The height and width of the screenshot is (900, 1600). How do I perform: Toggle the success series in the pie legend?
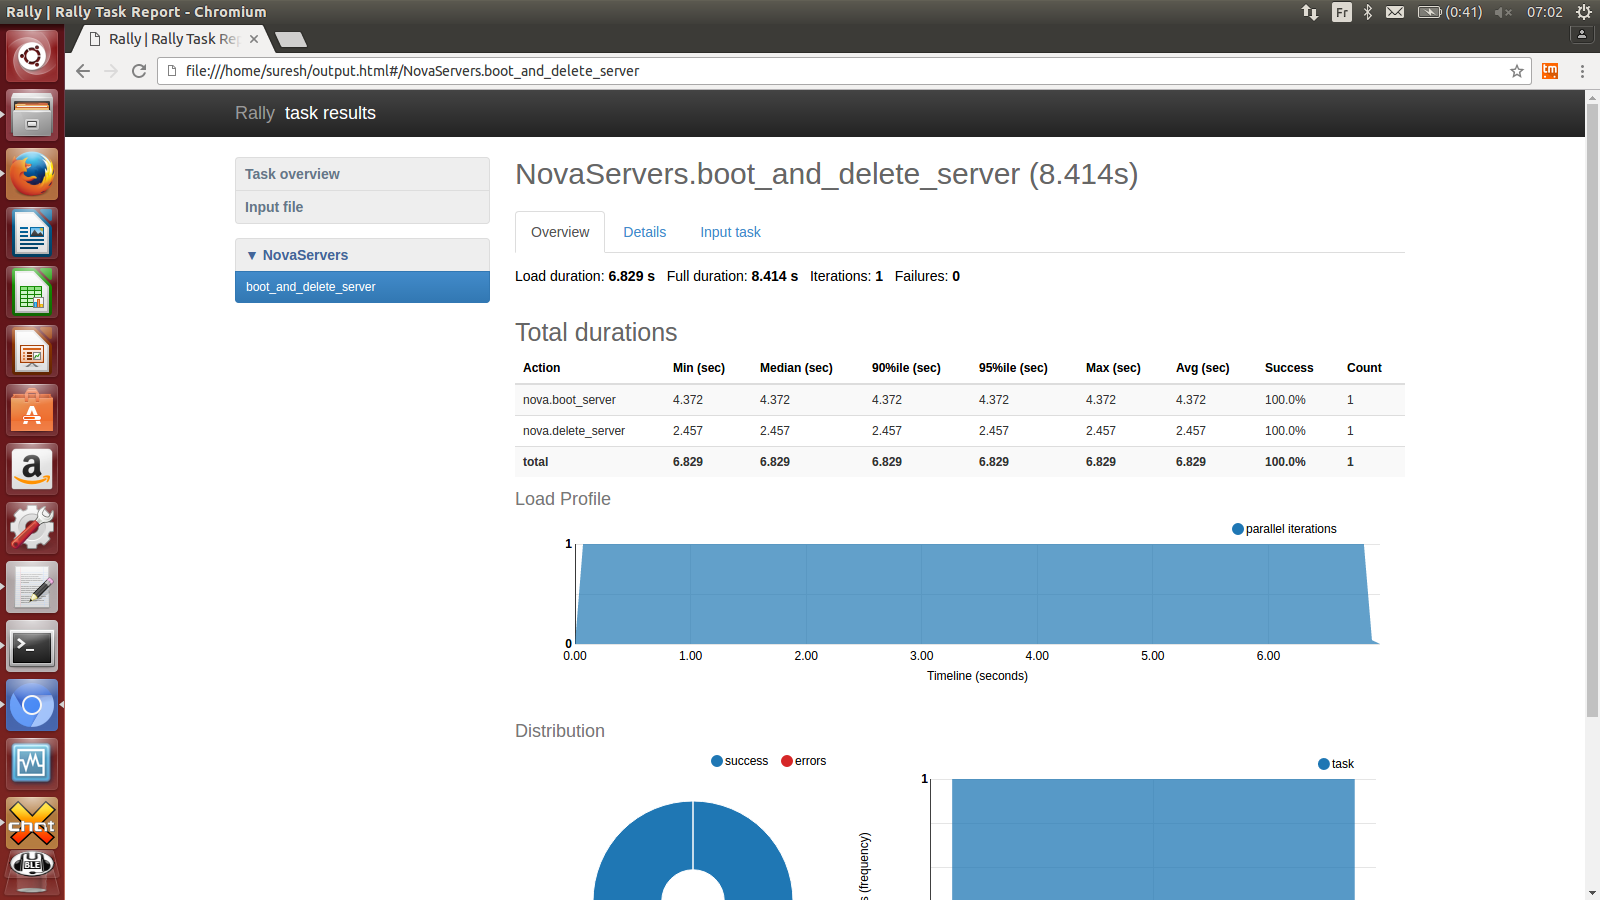coord(739,761)
